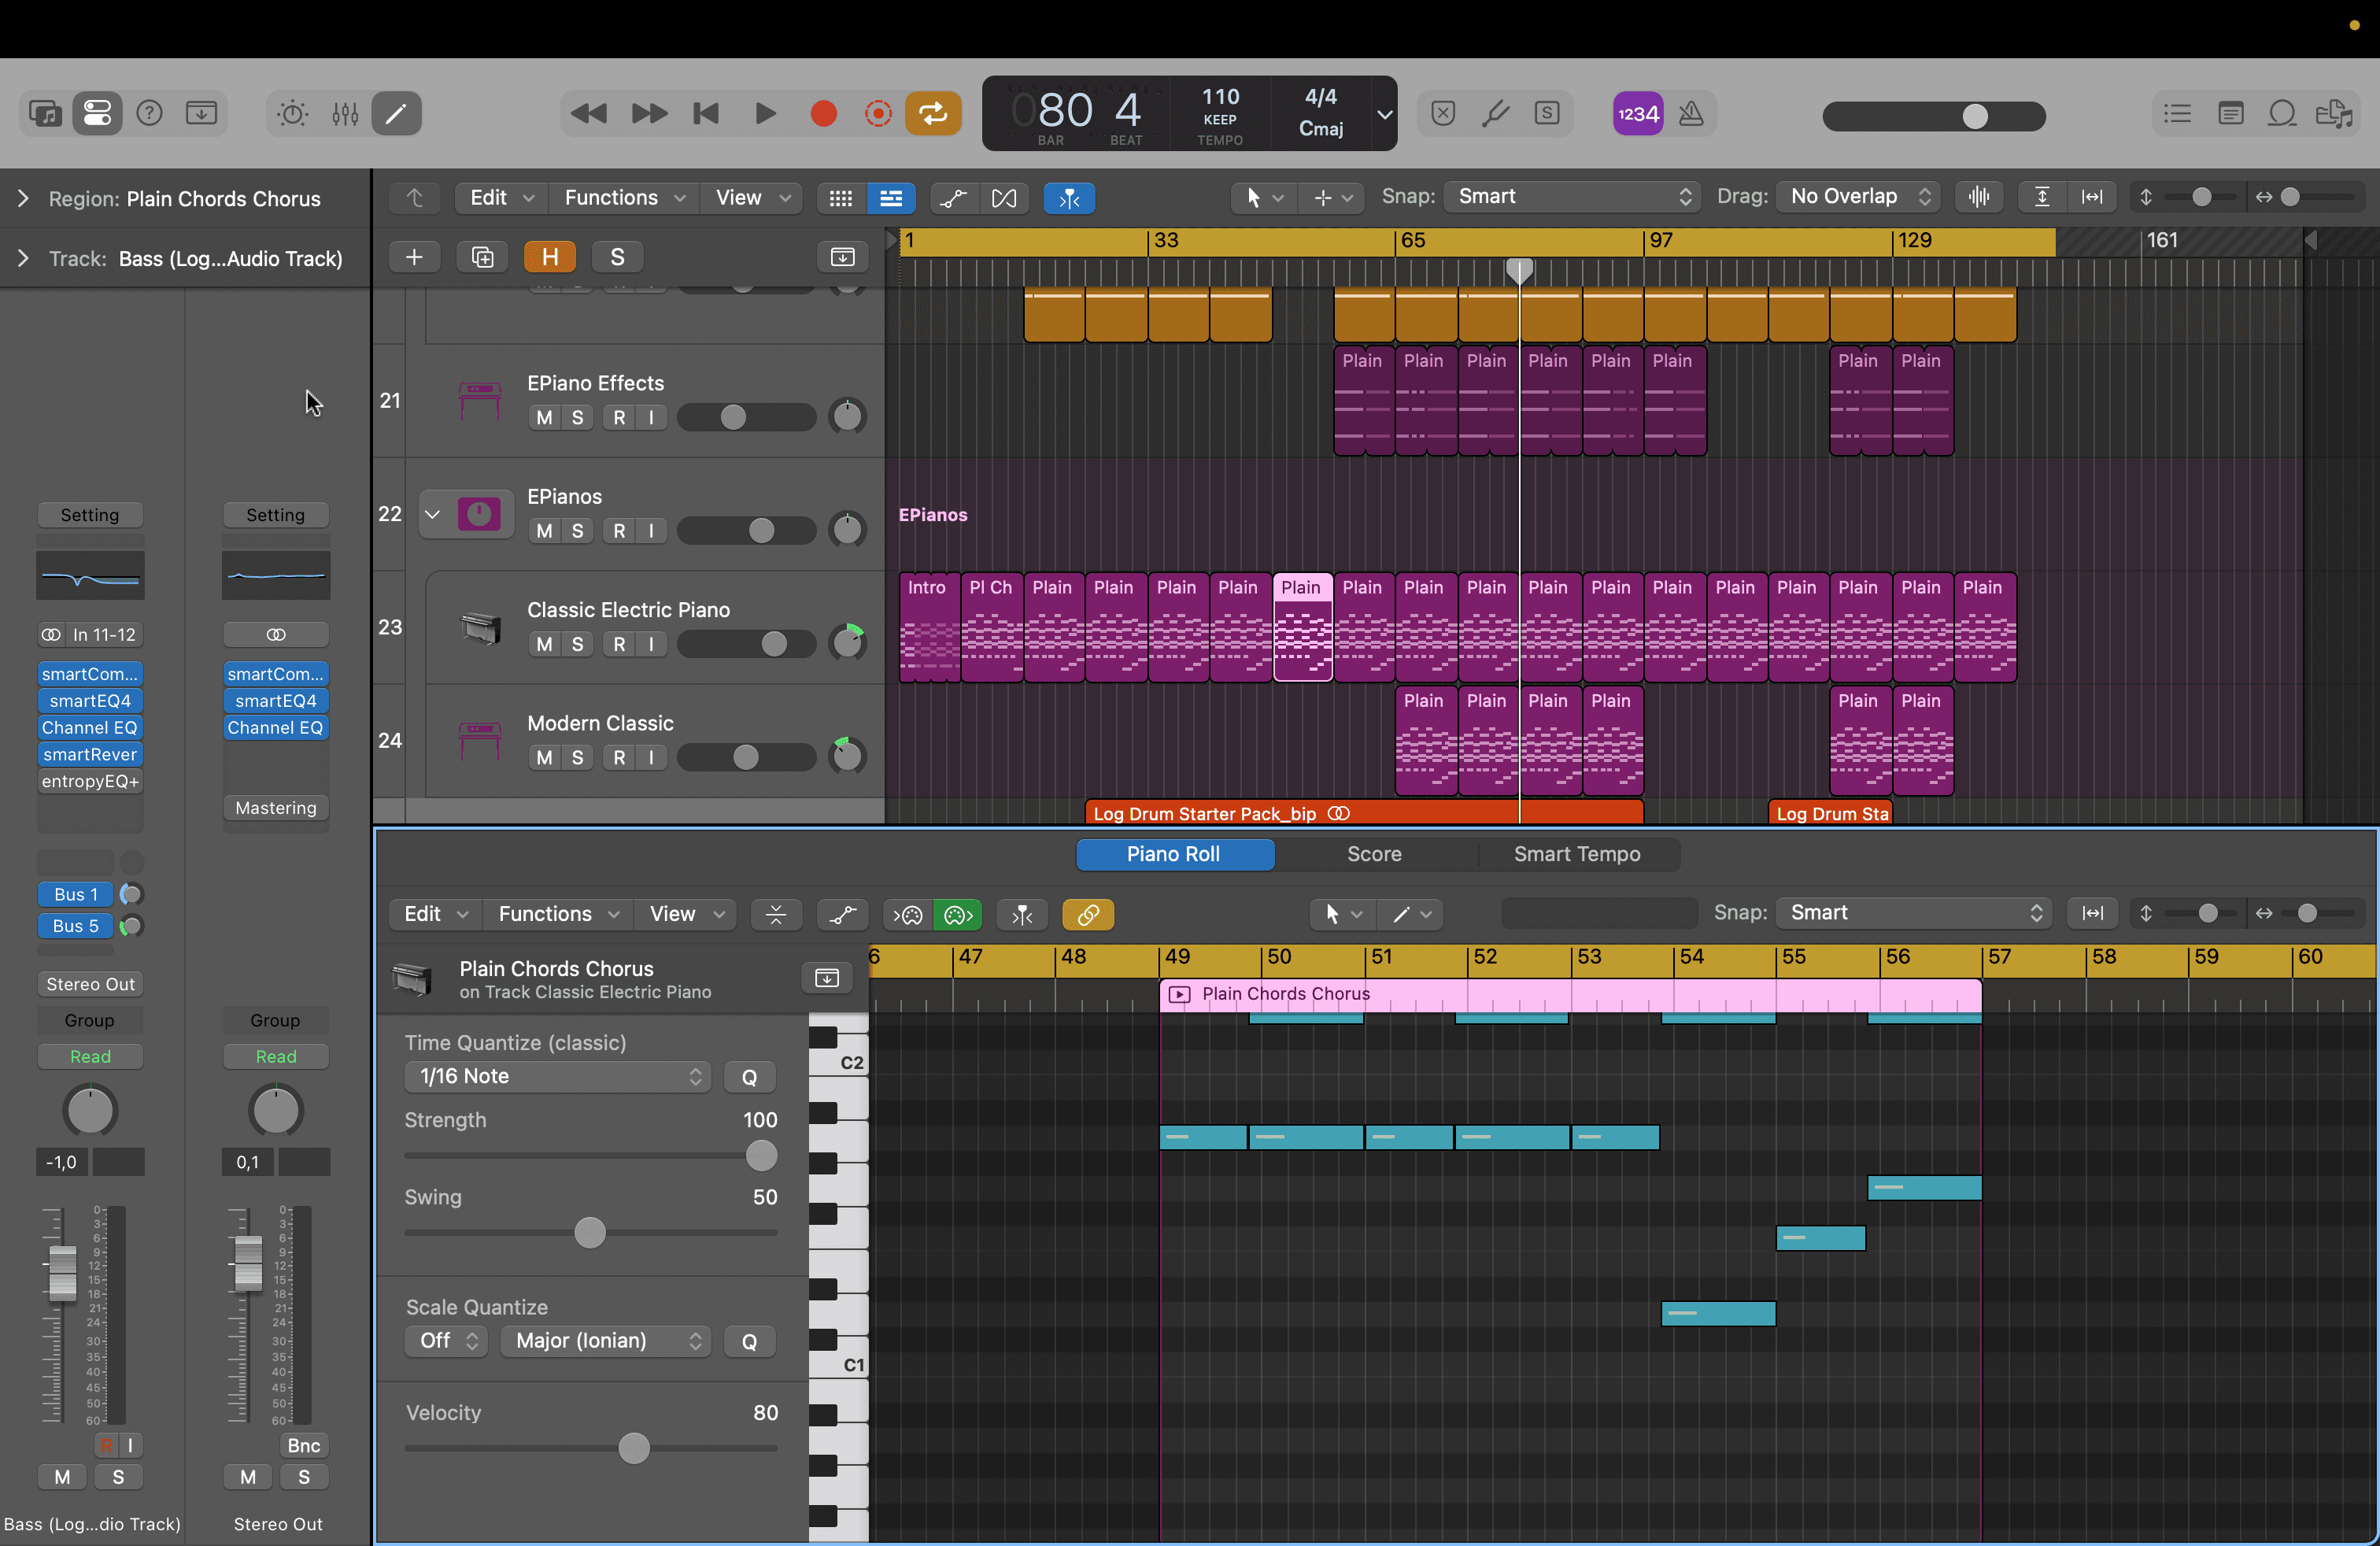Click the Swing slider handle

pos(590,1233)
